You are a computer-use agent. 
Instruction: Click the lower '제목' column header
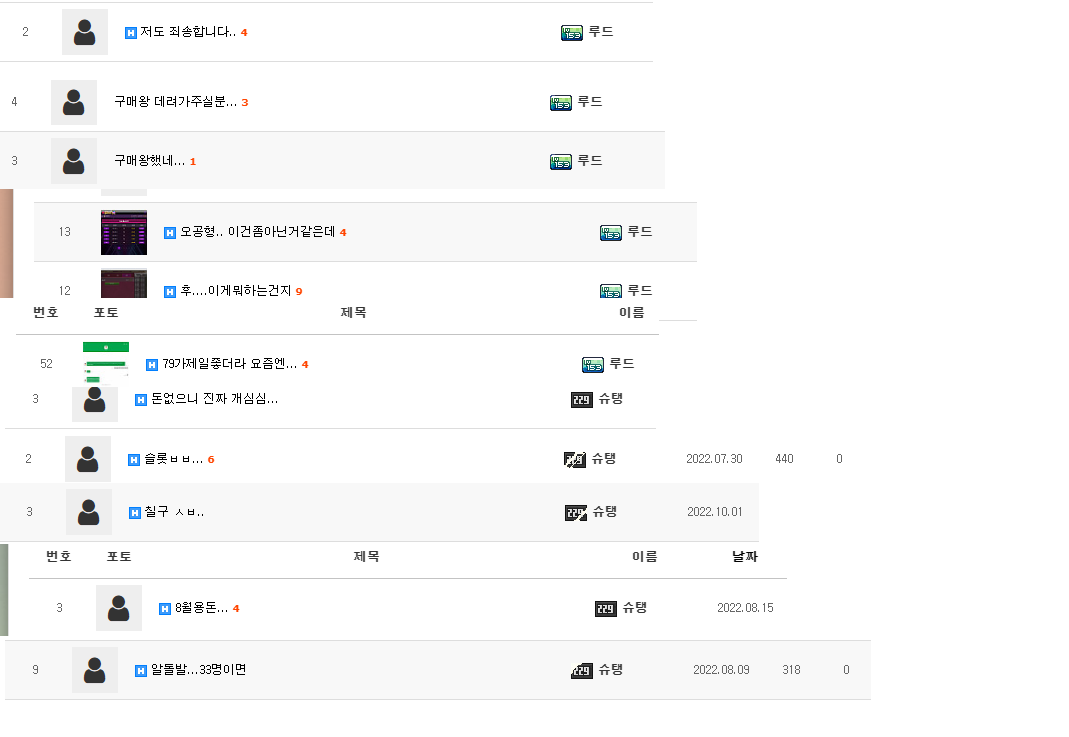(366, 556)
